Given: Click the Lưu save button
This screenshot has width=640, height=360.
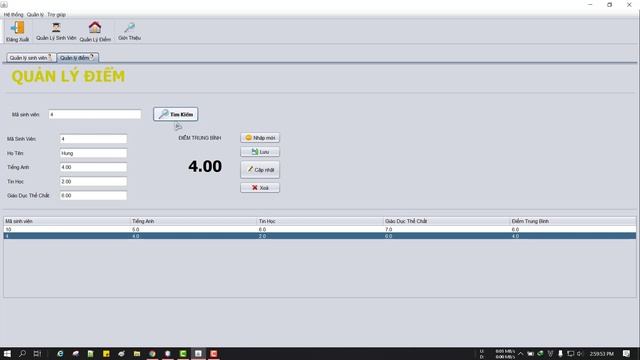Looking at the screenshot, I should coord(260,152).
